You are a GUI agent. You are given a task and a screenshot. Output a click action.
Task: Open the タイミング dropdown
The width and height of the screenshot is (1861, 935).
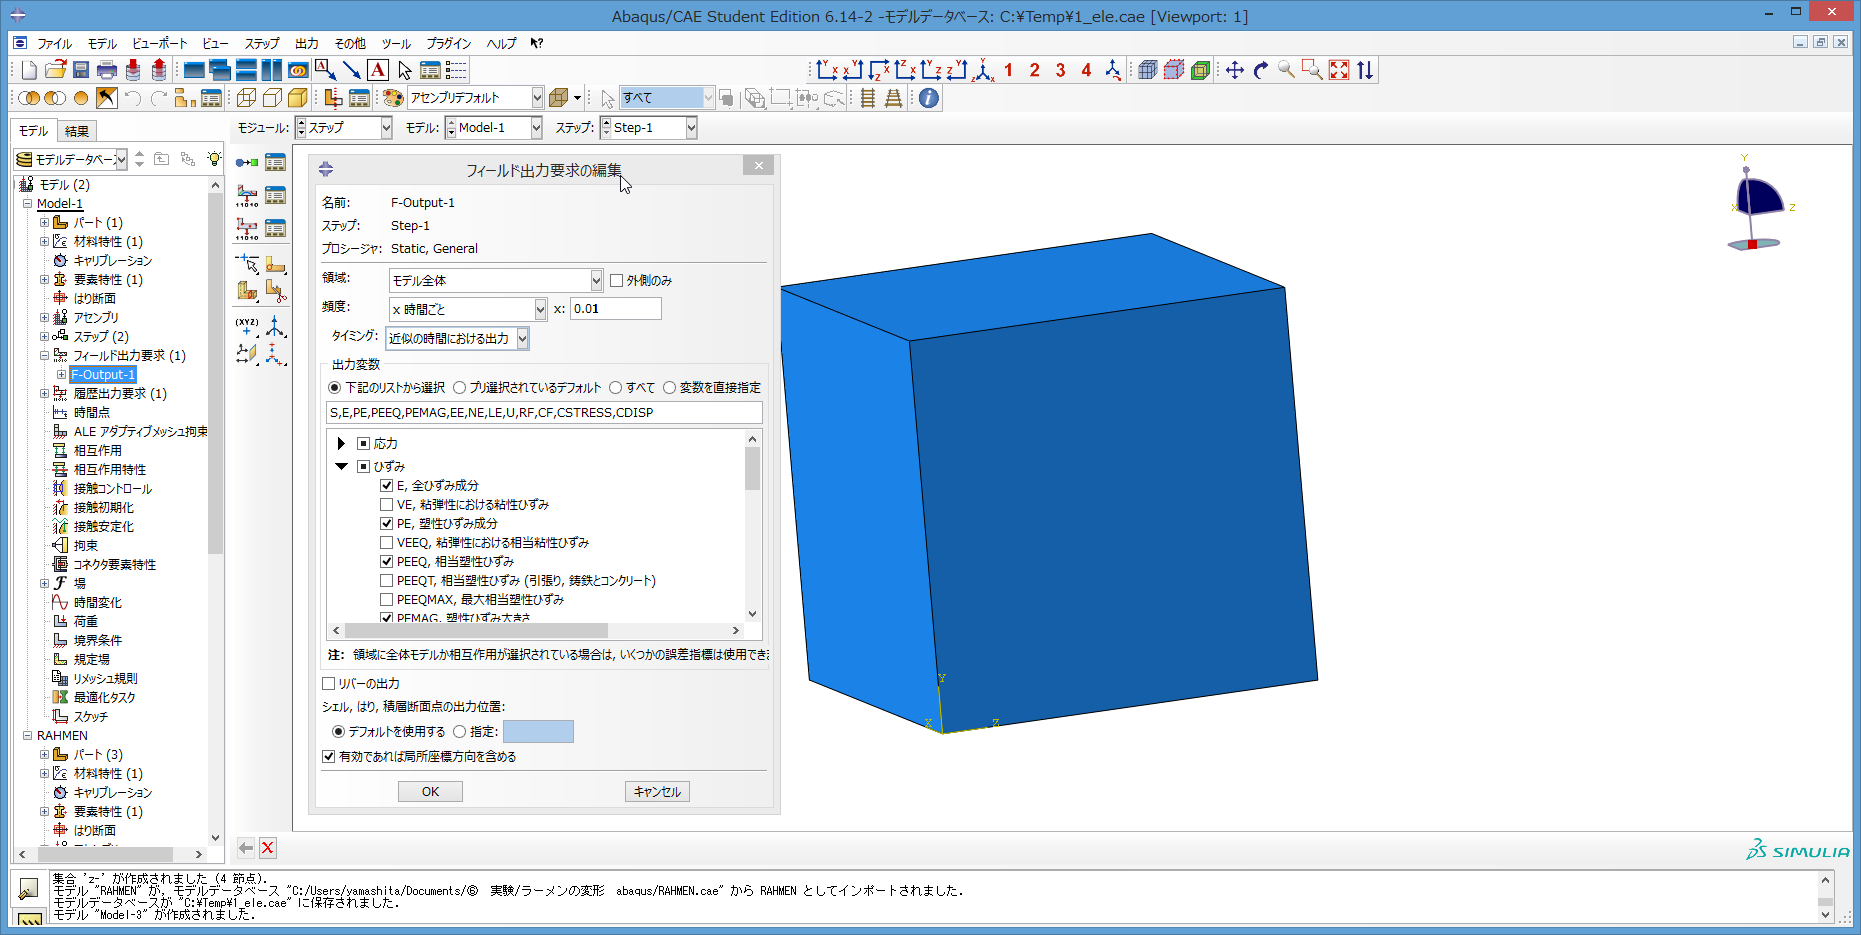coord(457,339)
